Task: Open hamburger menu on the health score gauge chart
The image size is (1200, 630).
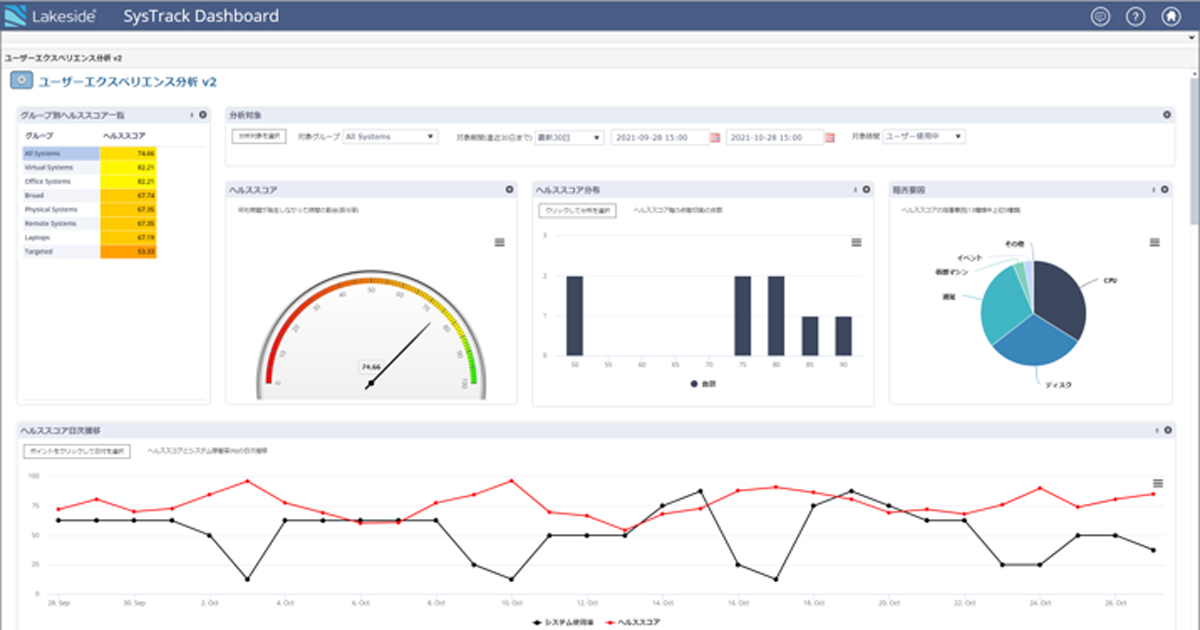Action: (500, 242)
